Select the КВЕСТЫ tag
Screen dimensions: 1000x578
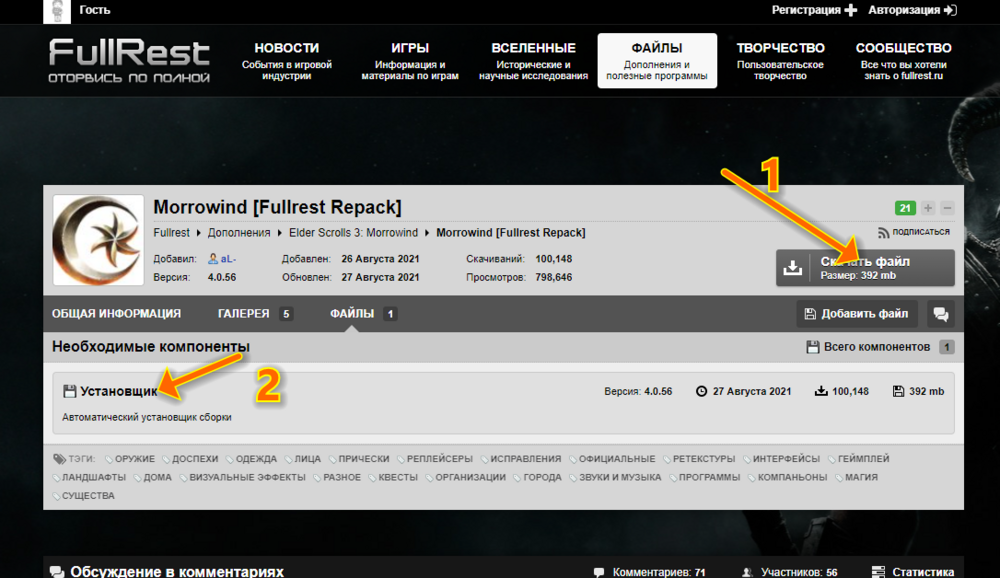[398, 477]
